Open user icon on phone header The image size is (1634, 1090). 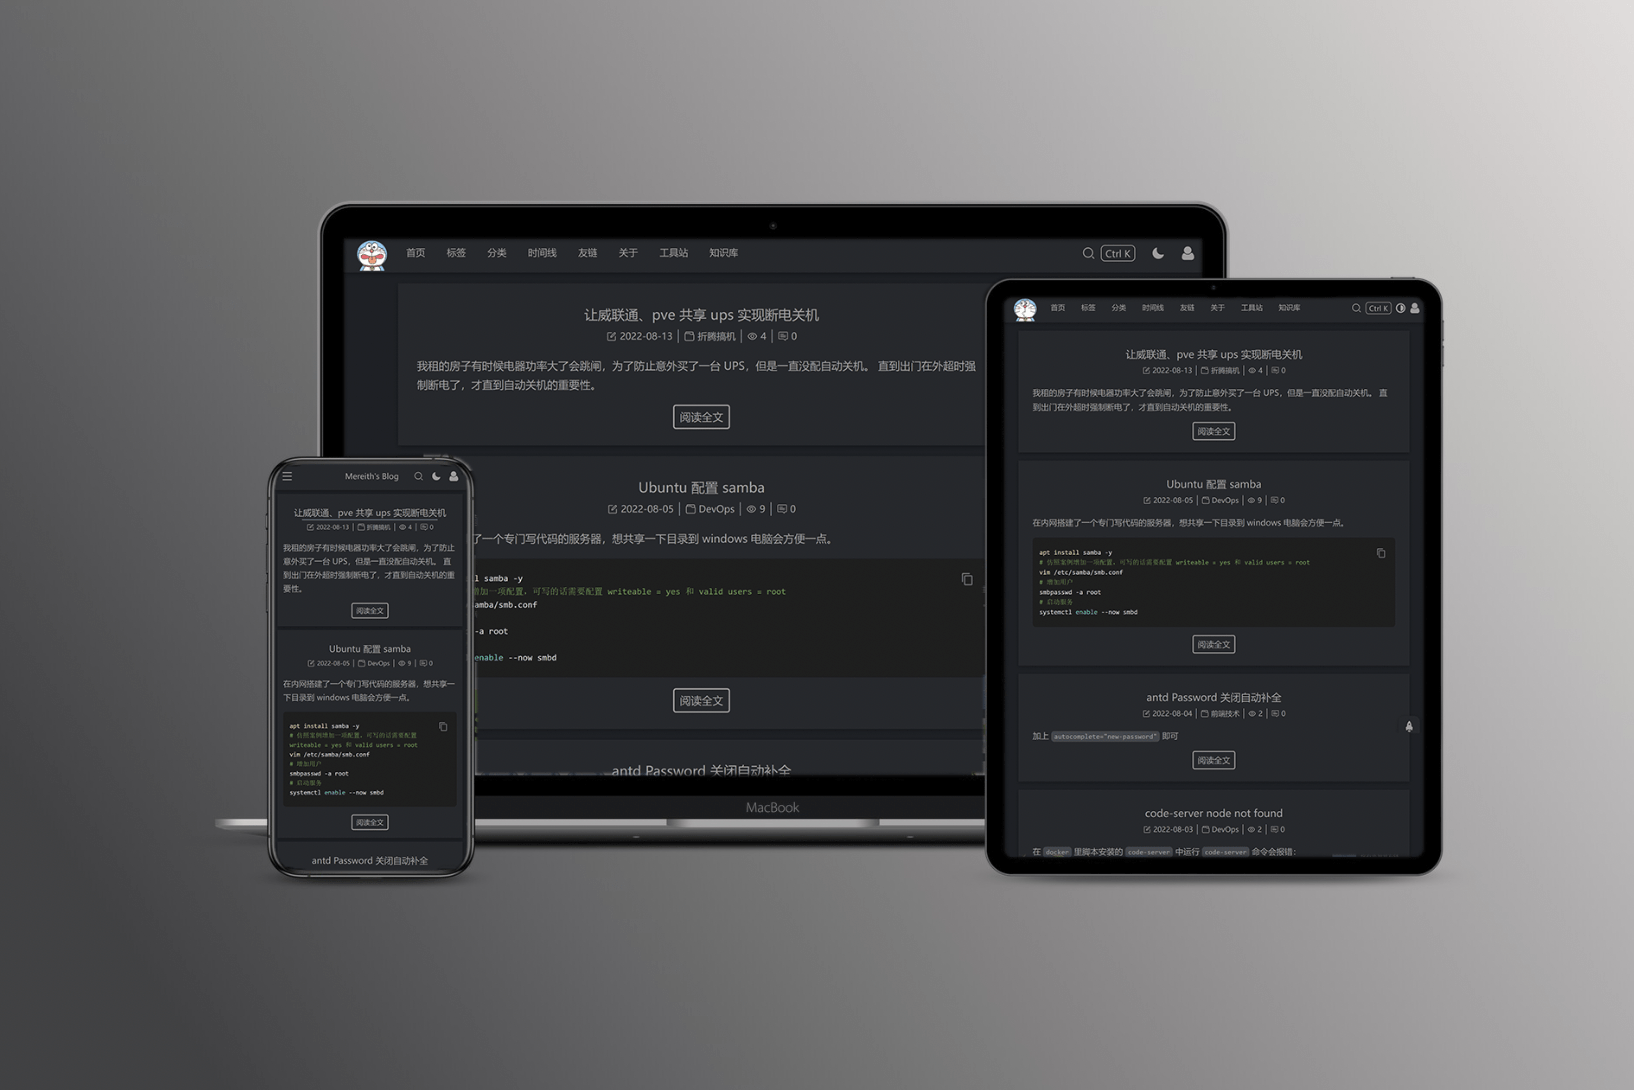[454, 476]
